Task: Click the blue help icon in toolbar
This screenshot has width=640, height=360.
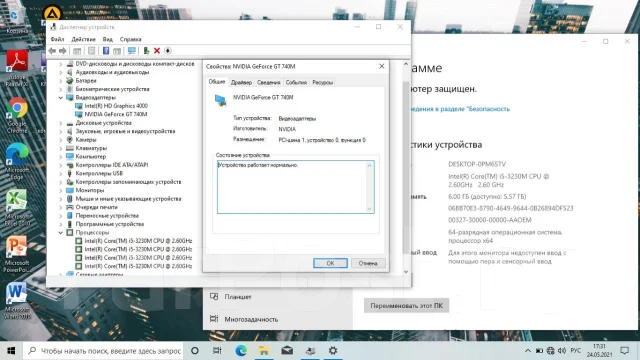Action: pyautogui.click(x=106, y=51)
